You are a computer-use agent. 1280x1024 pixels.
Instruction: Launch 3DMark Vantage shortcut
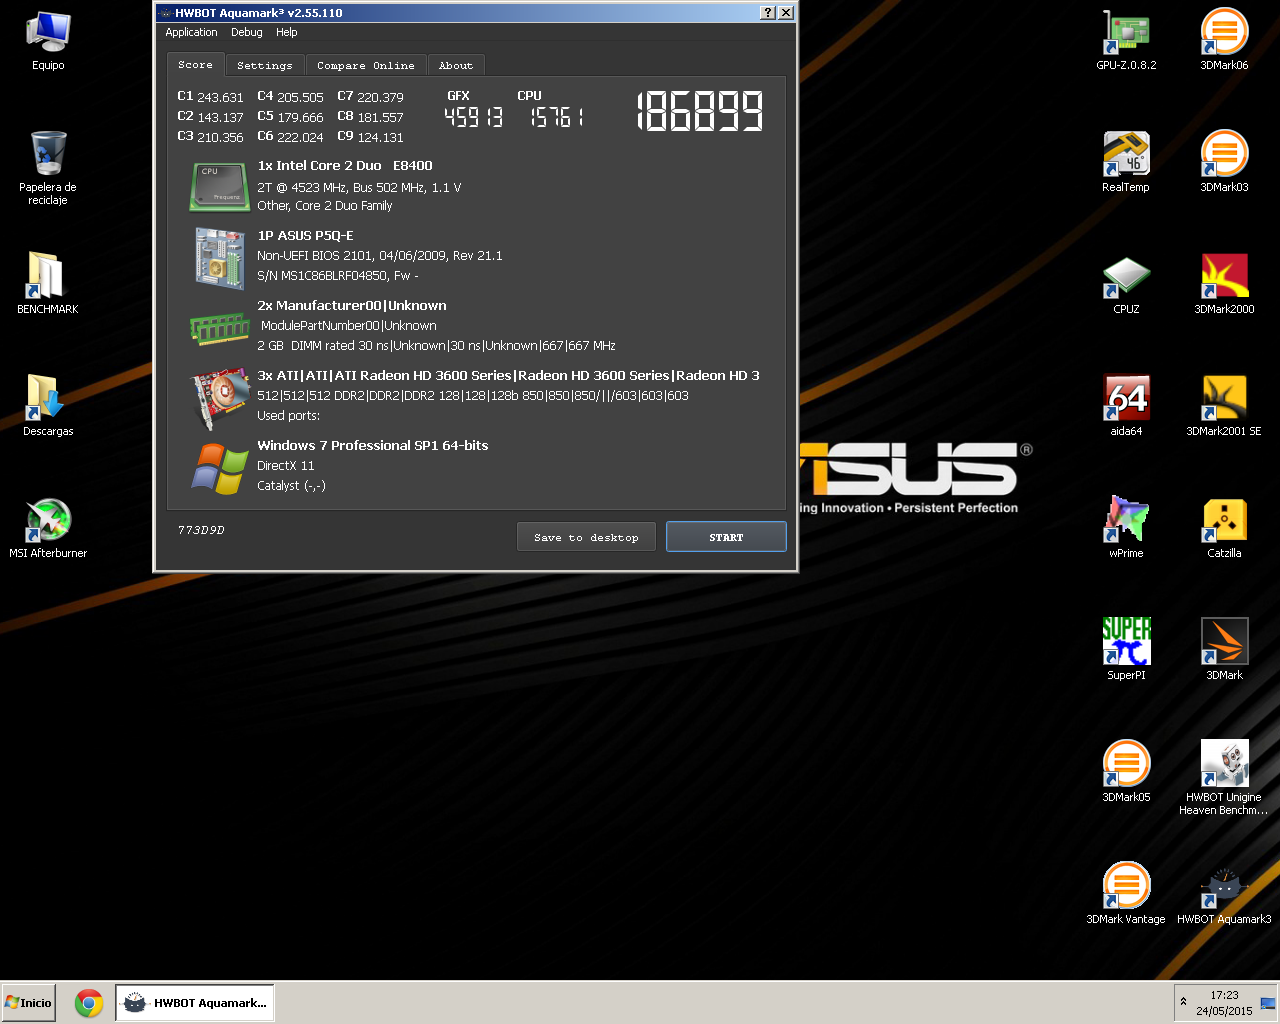tap(1126, 894)
